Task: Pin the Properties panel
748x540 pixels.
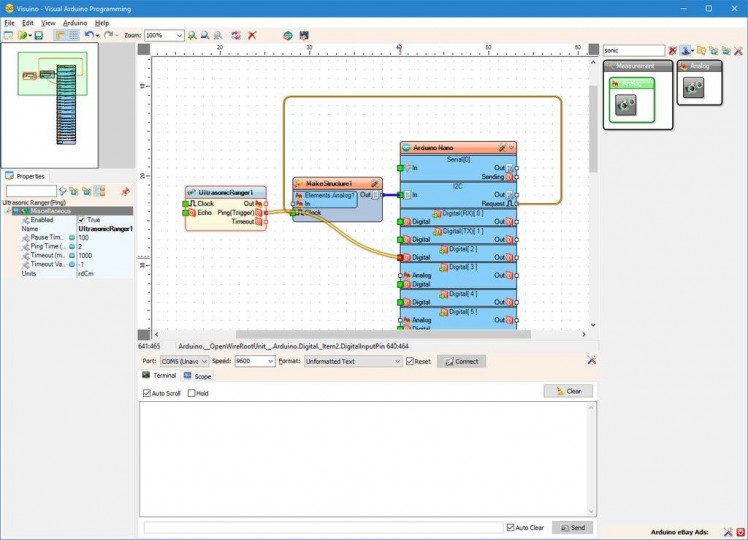Action: 125,191
